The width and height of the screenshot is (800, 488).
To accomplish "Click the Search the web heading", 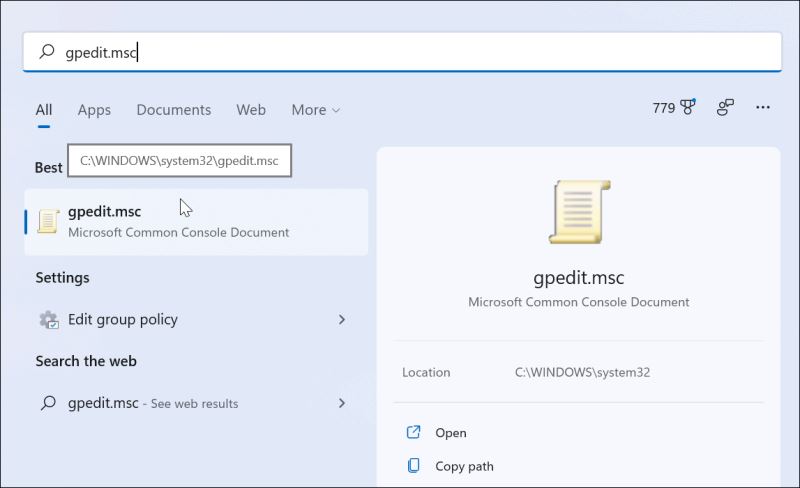I will click(x=86, y=361).
